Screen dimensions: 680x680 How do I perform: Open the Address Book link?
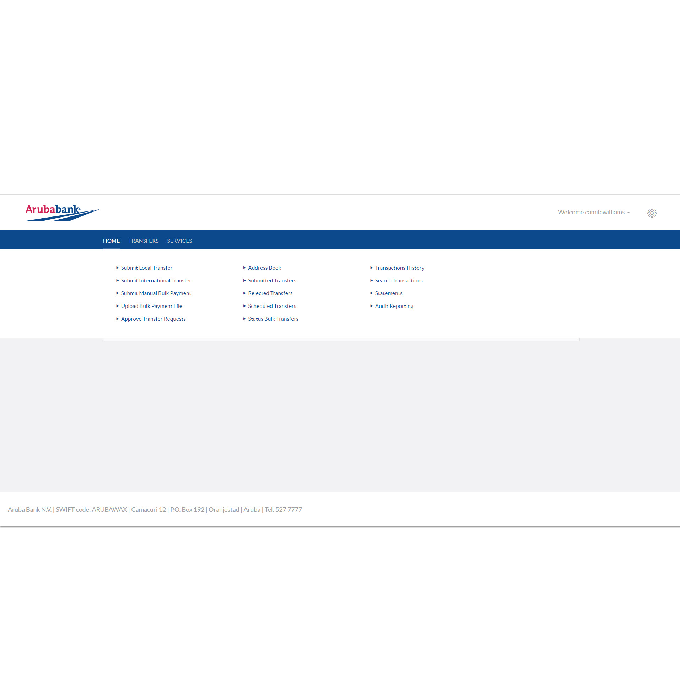(x=264, y=268)
